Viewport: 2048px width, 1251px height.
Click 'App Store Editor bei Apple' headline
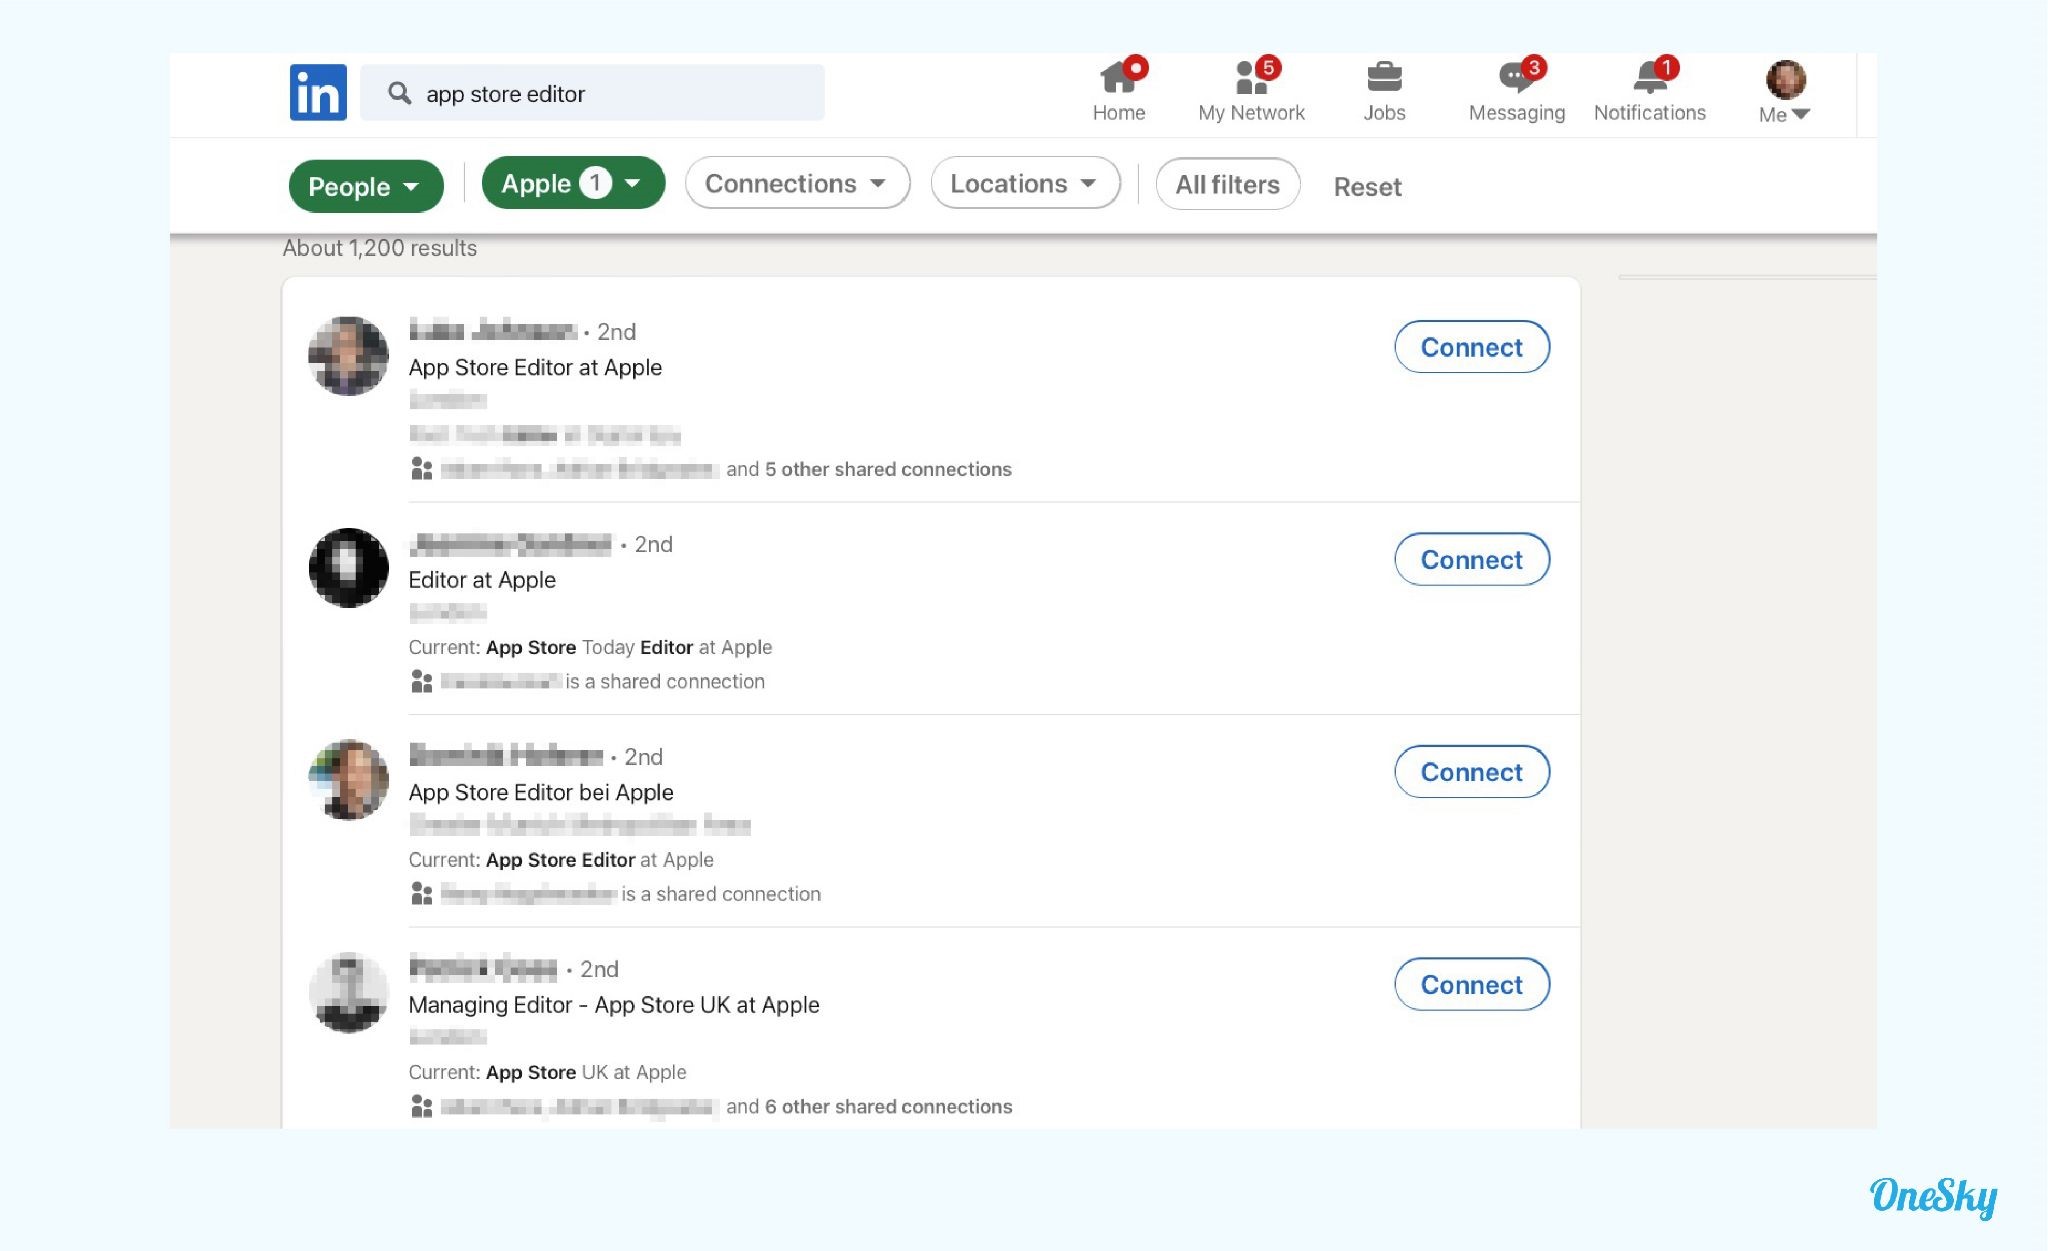coord(541,792)
